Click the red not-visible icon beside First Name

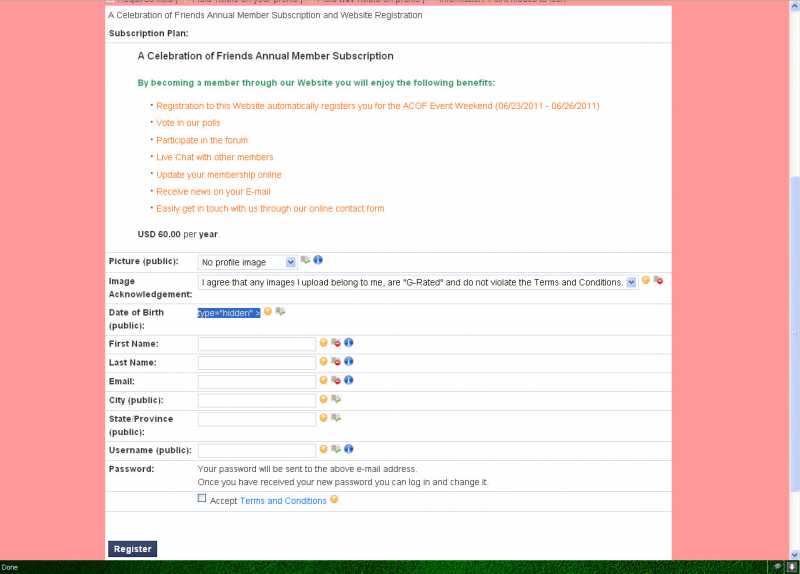(336, 342)
